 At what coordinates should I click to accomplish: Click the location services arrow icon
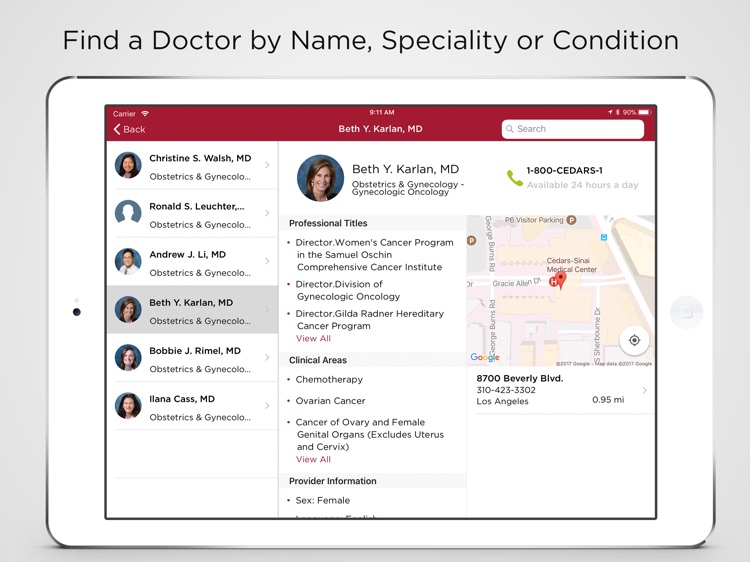click(610, 112)
